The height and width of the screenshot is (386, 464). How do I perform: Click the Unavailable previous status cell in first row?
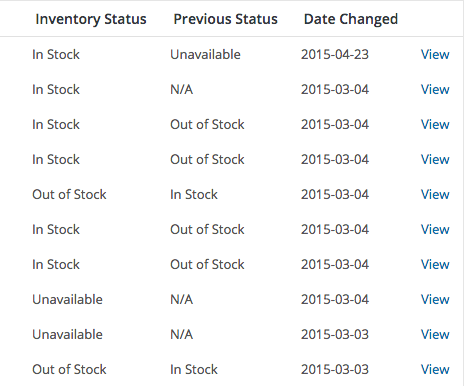point(205,54)
